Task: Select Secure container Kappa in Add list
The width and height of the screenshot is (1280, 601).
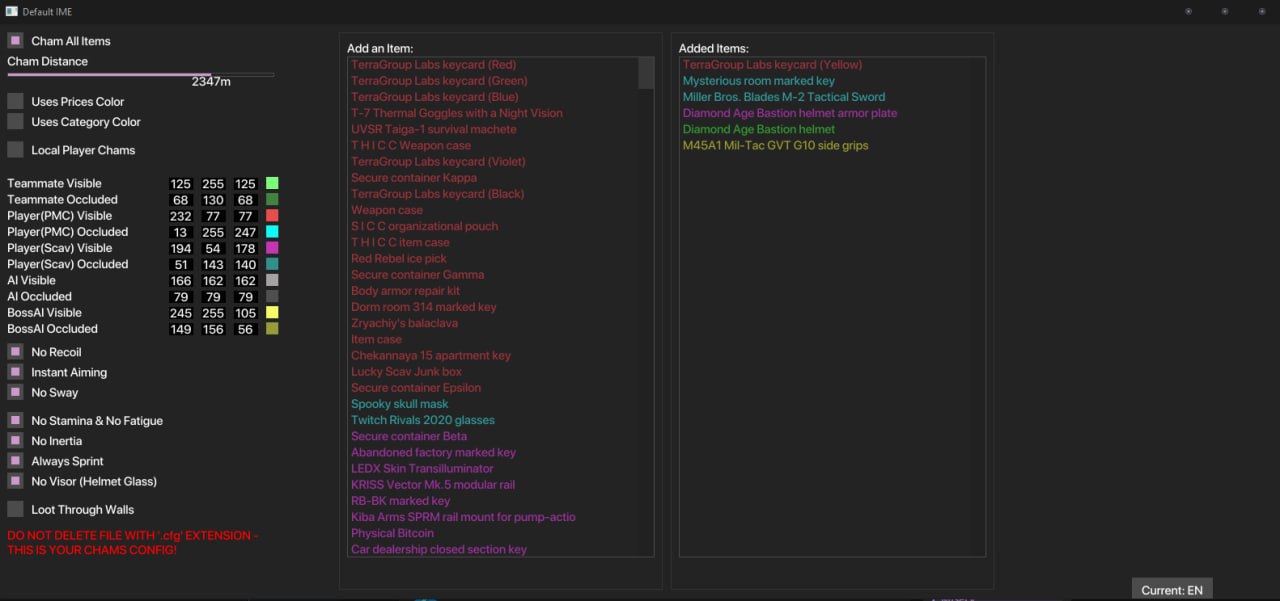Action: (413, 178)
